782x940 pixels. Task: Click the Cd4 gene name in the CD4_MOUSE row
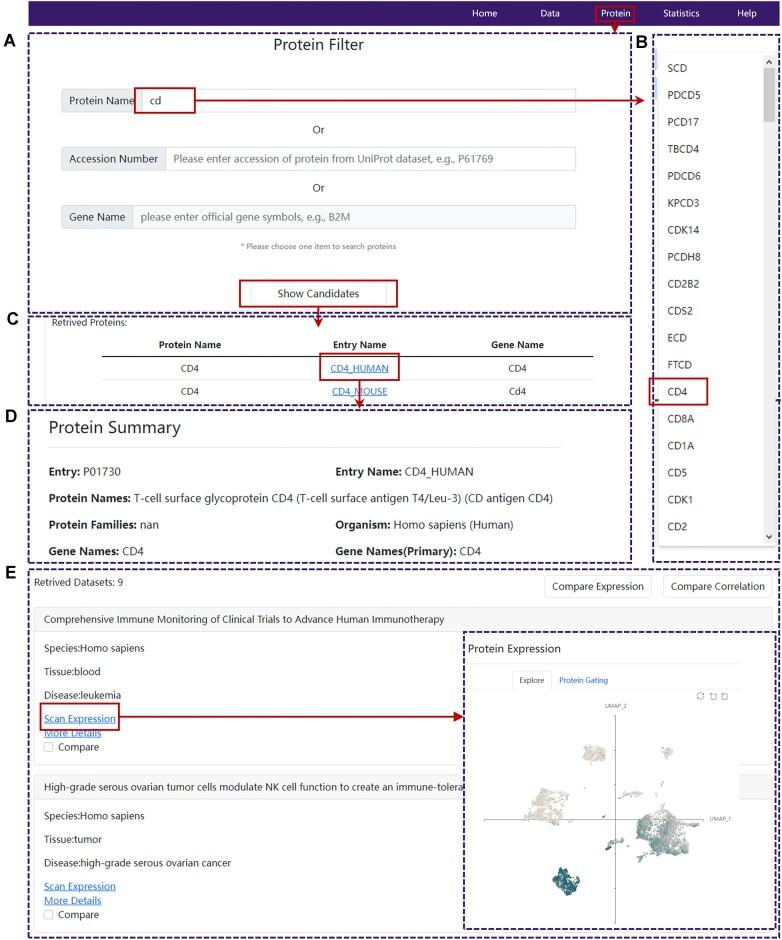pos(517,391)
